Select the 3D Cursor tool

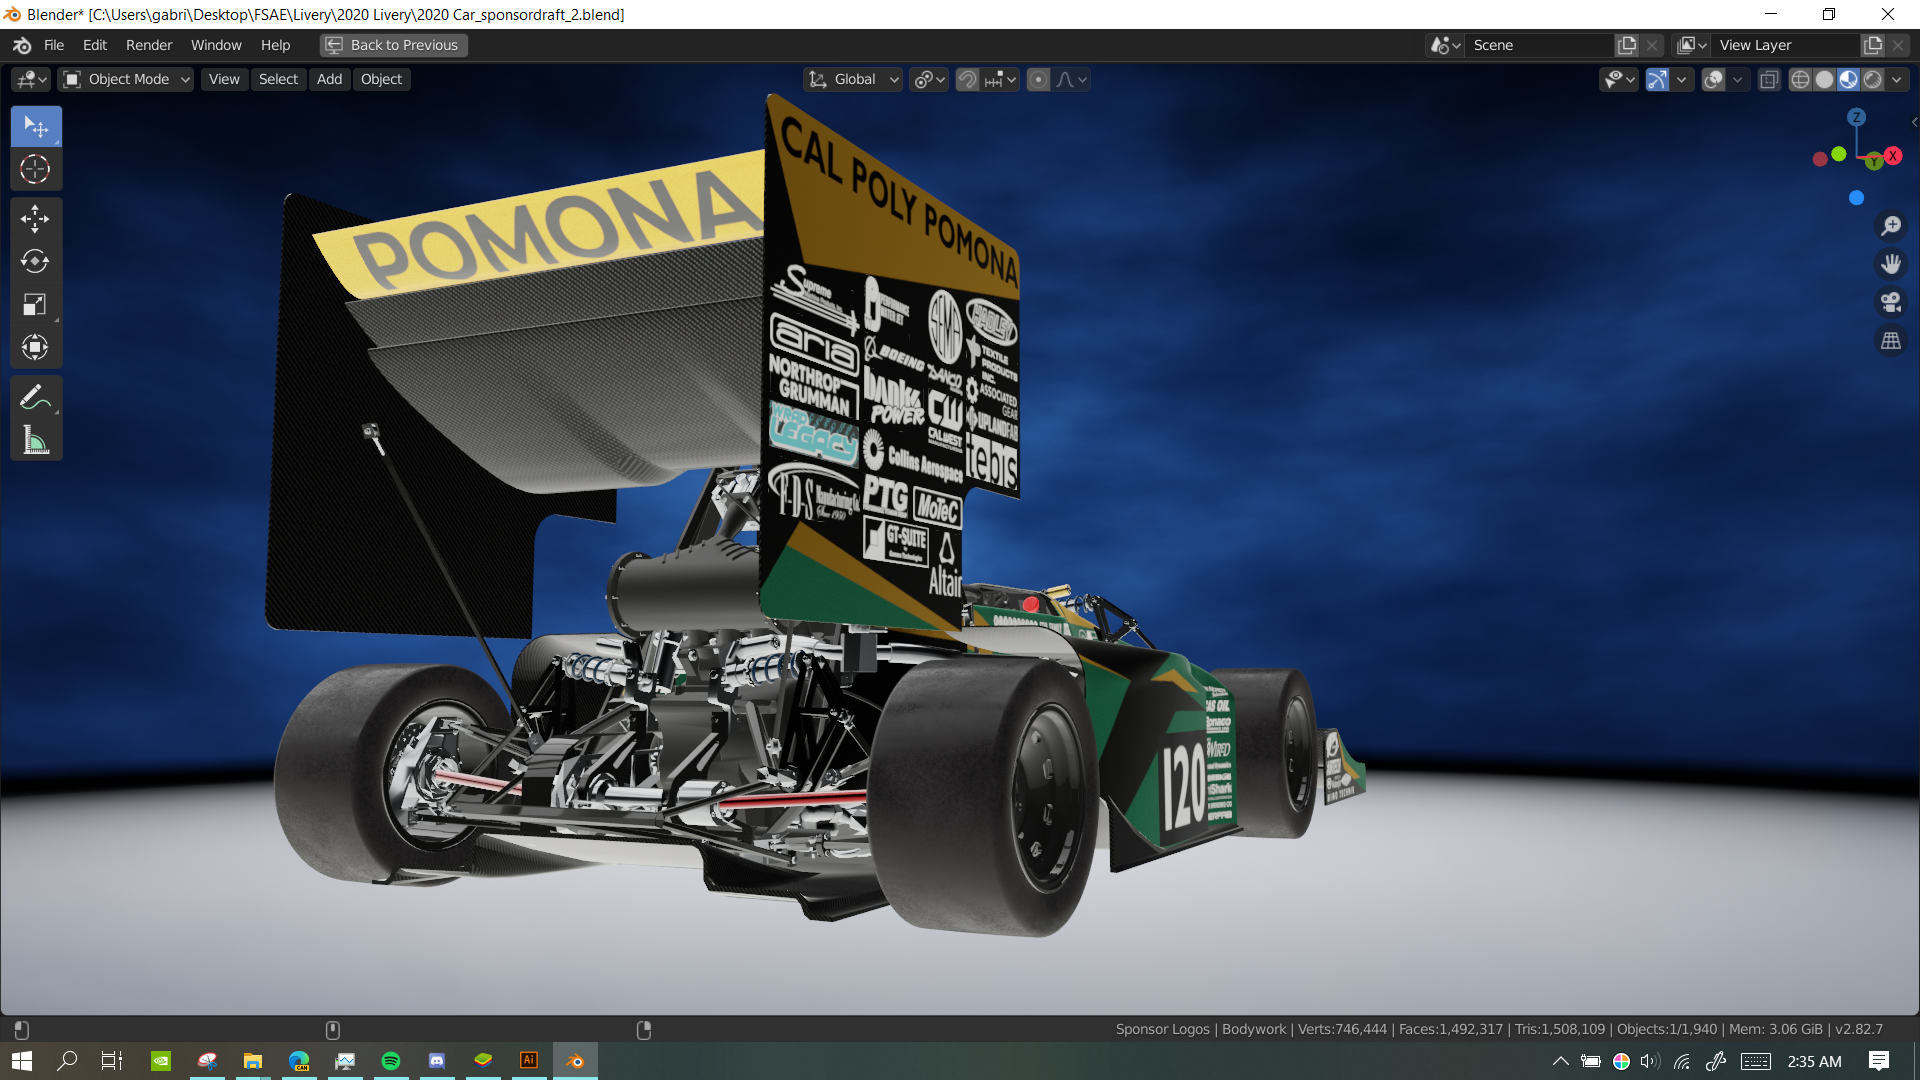pos(36,169)
